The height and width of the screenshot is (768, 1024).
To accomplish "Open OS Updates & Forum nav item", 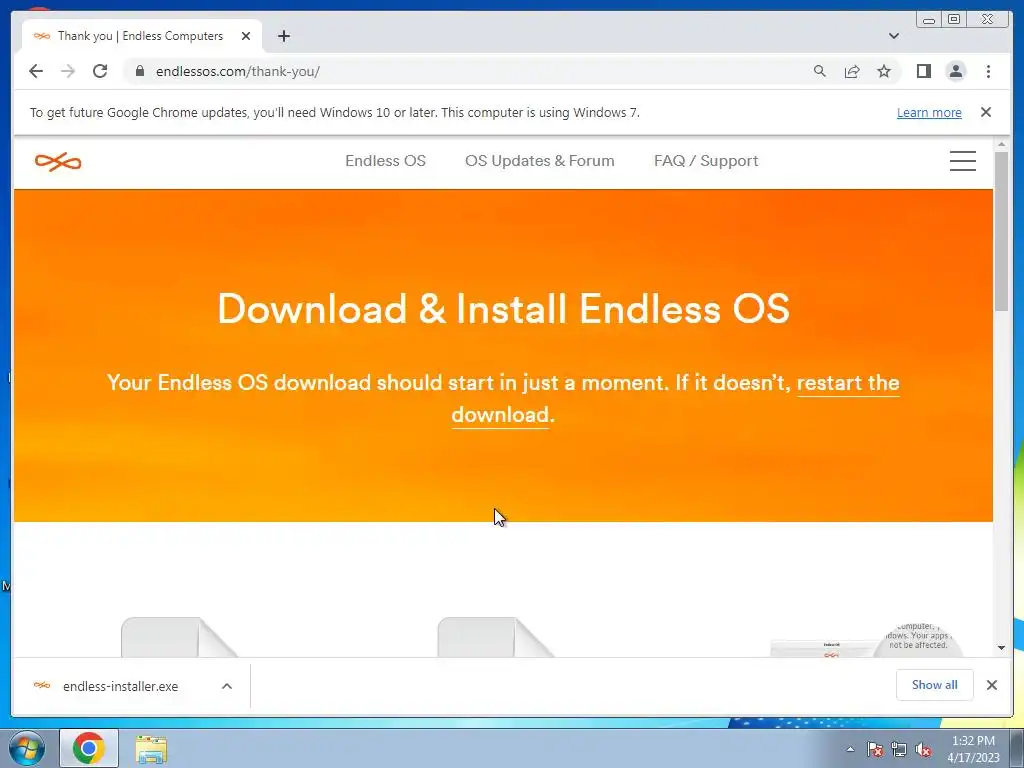I will pyautogui.click(x=539, y=161).
